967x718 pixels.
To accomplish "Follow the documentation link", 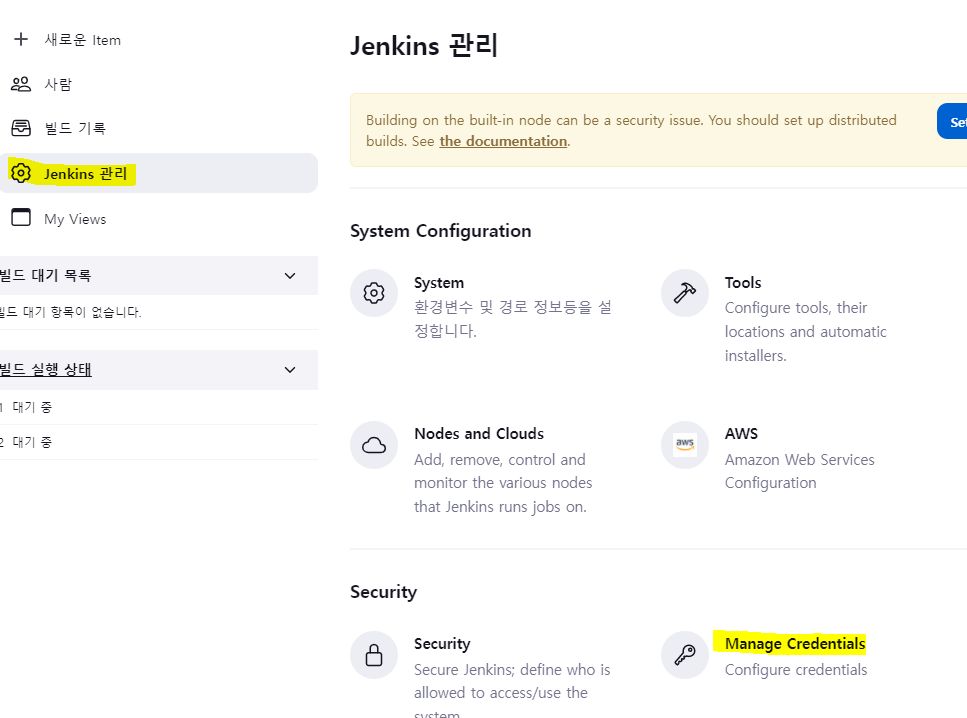I will [503, 141].
